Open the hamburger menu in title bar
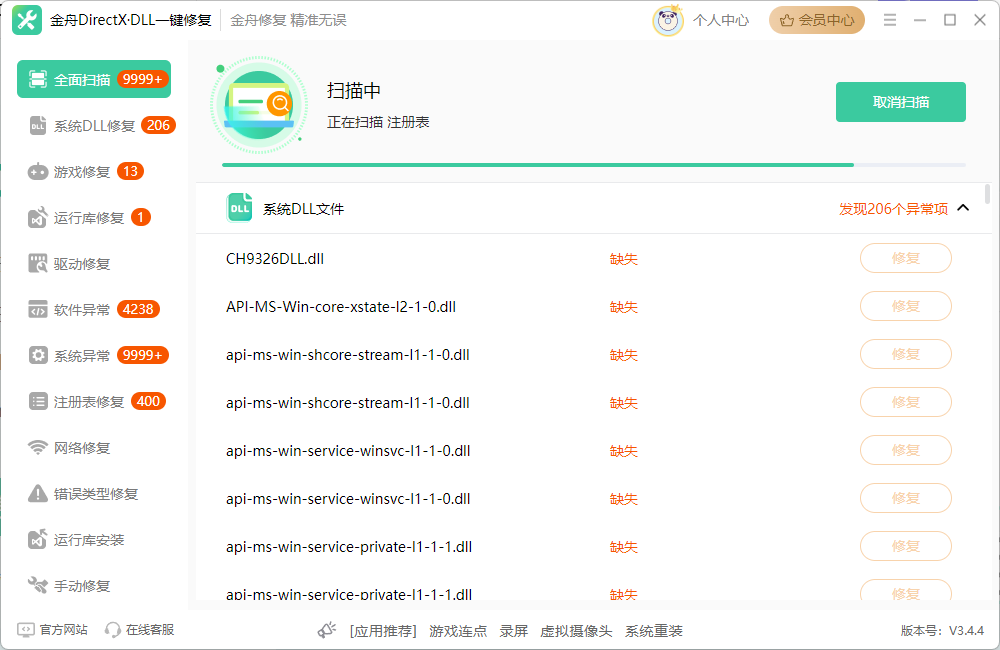 [890, 20]
